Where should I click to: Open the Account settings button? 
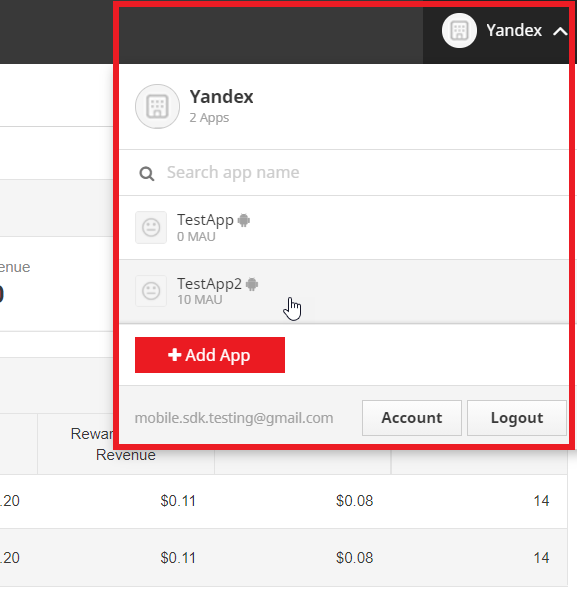pos(412,418)
